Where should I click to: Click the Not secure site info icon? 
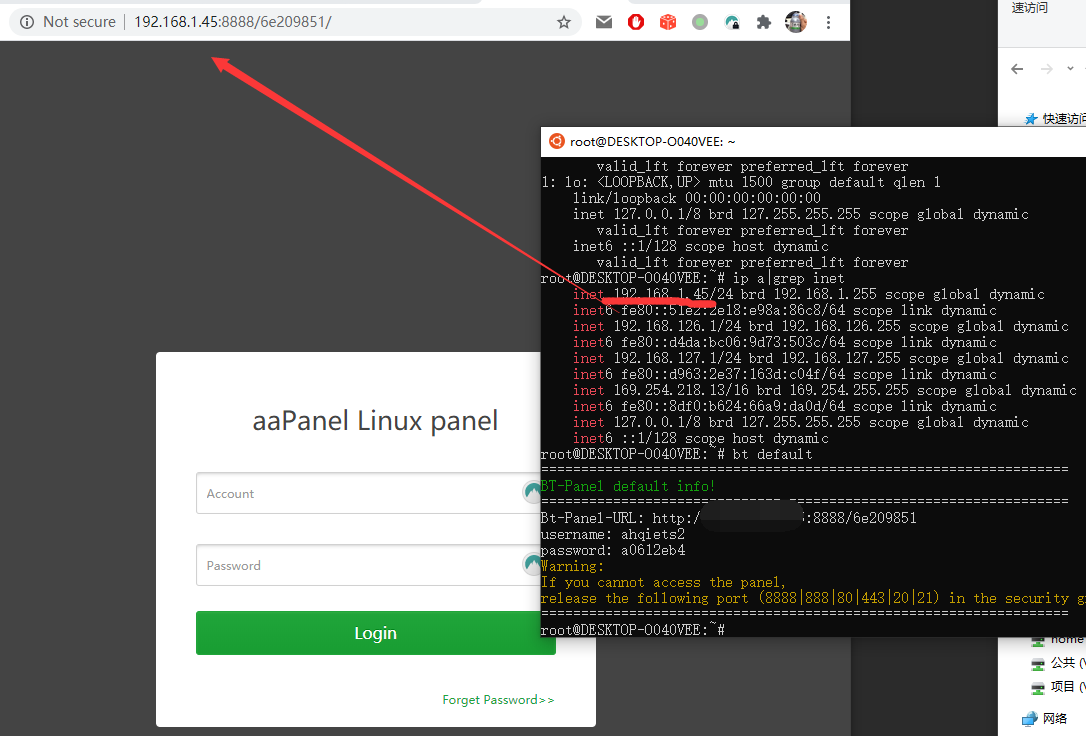[27, 22]
